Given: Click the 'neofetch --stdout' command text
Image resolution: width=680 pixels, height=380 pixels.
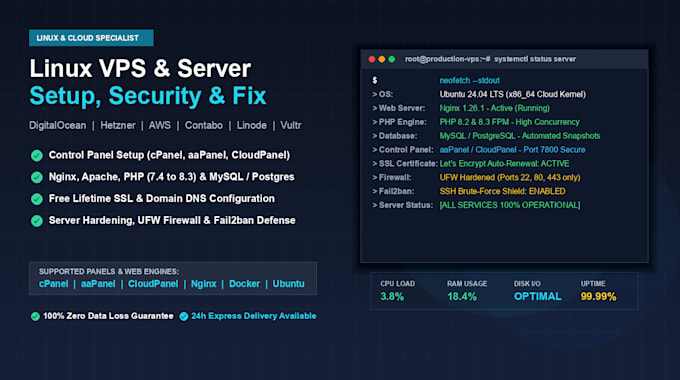Looking at the screenshot, I should coord(470,80).
